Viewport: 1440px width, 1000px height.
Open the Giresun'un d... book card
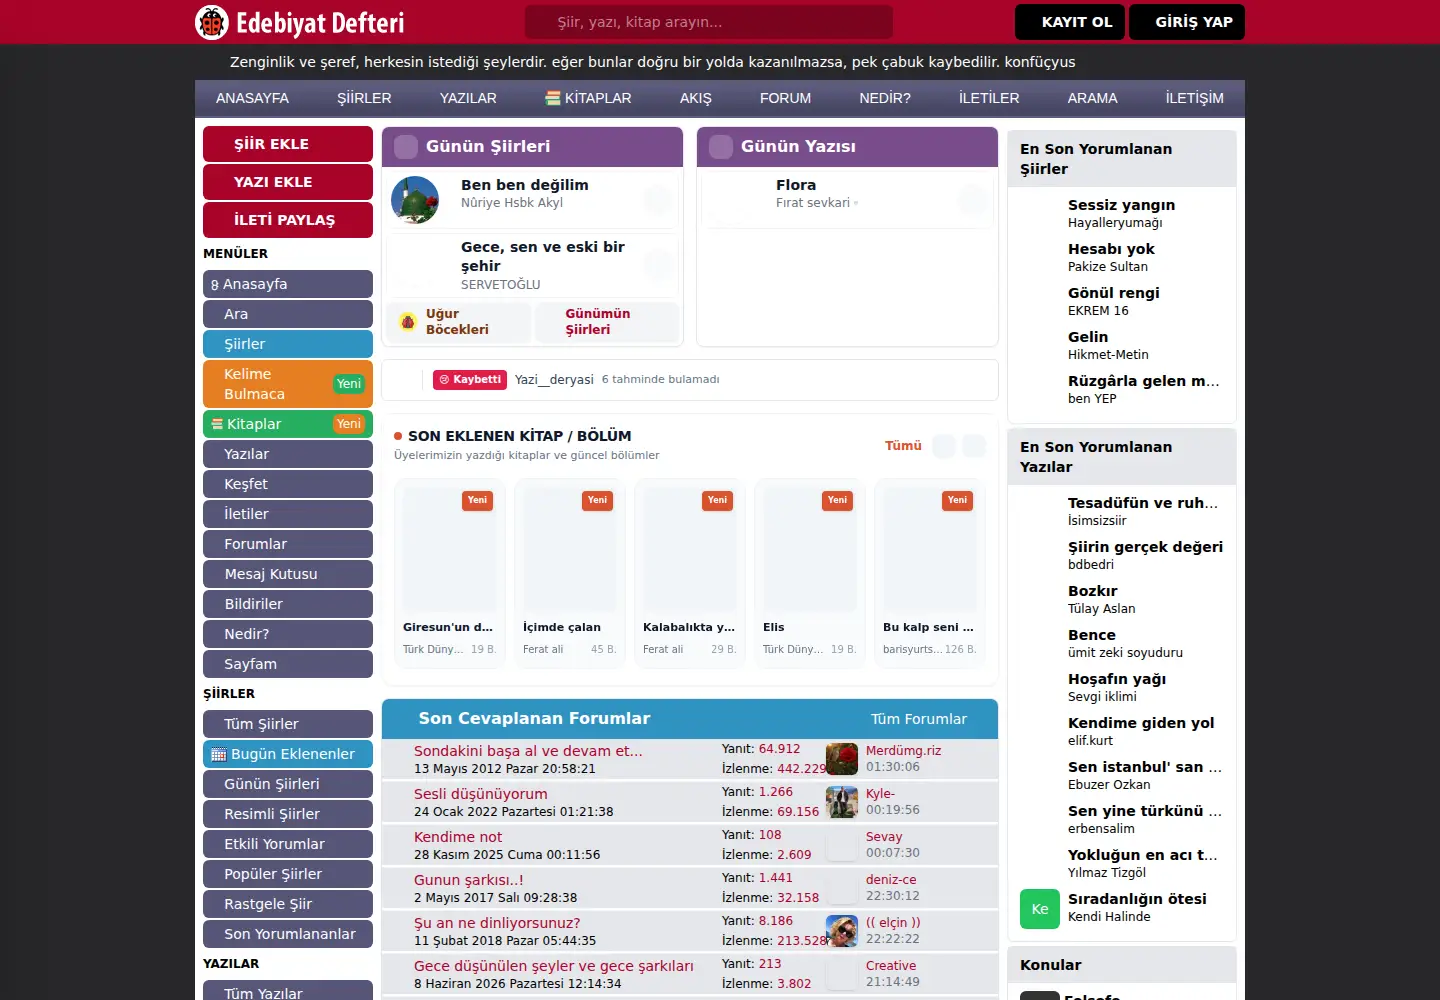click(x=450, y=572)
